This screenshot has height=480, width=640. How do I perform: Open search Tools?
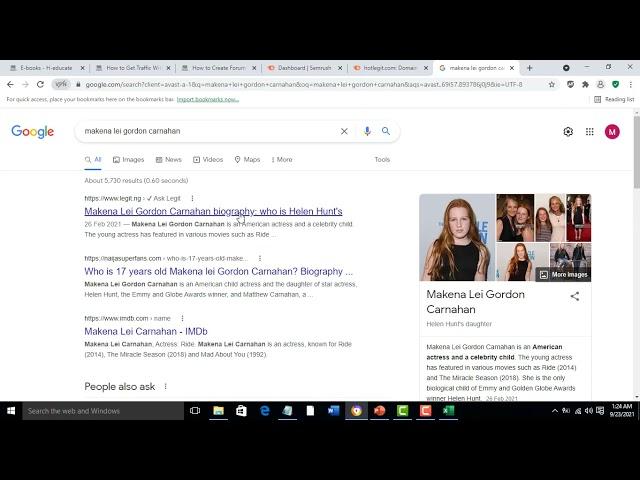coord(382,160)
